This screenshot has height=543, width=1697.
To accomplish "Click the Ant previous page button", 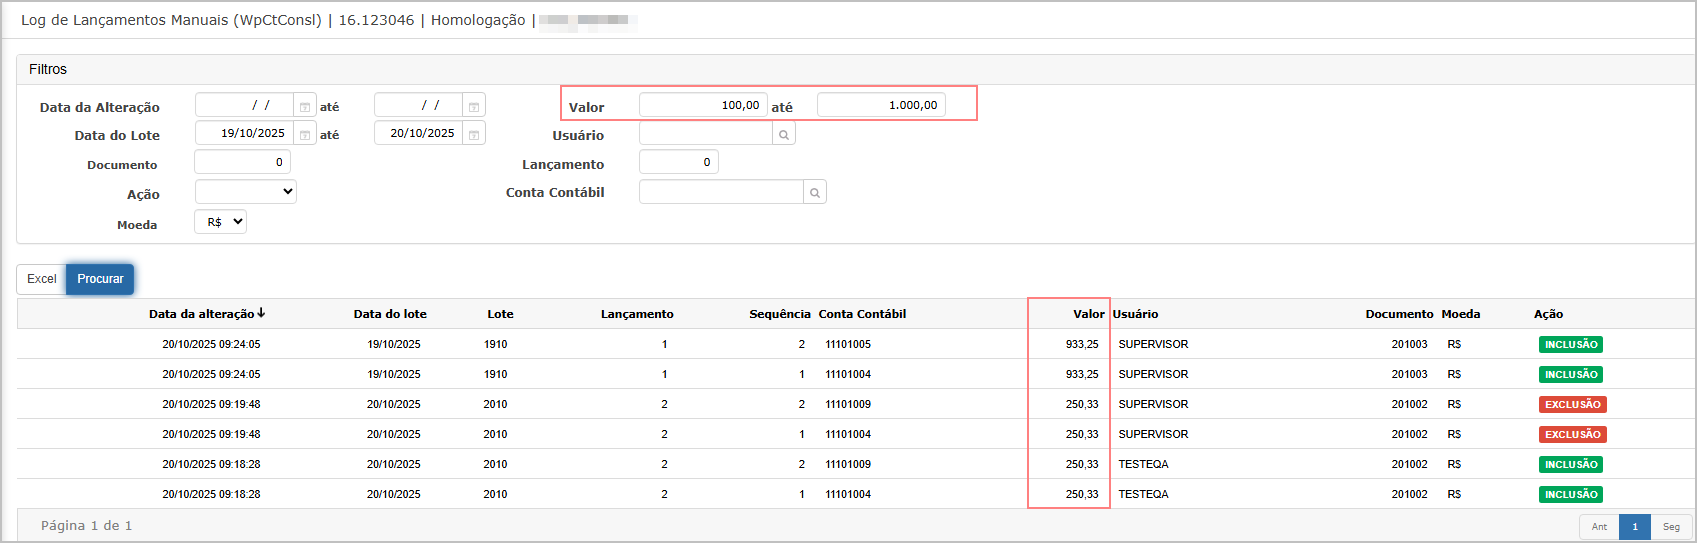I will tap(1599, 527).
